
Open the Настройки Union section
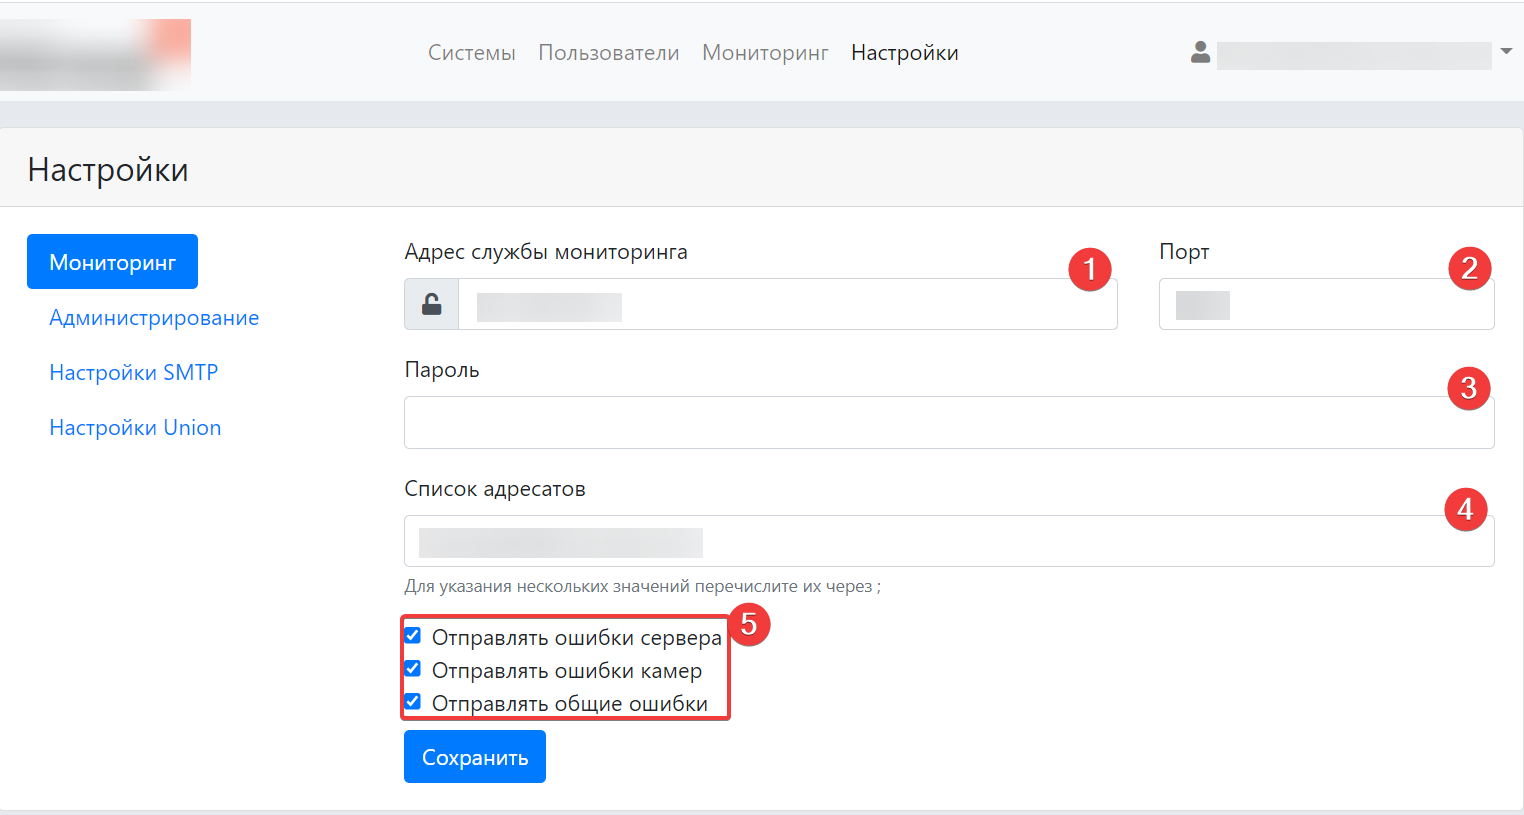point(135,428)
